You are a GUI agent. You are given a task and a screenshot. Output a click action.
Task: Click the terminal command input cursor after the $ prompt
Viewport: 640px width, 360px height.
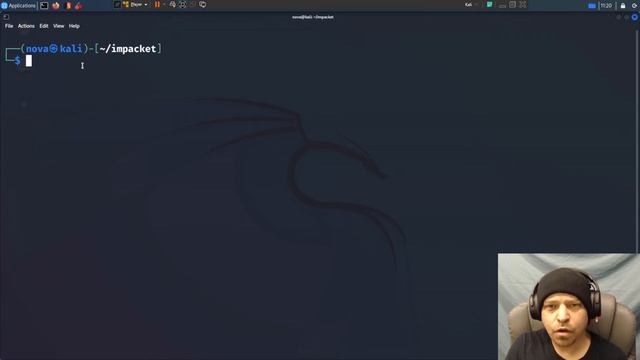[x=29, y=61]
